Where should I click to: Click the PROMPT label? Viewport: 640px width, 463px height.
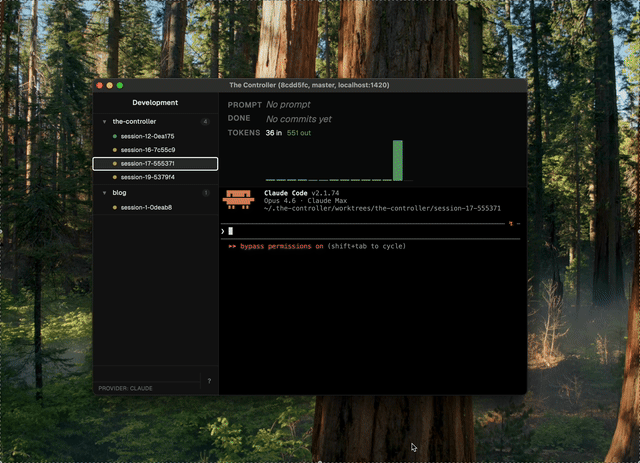pyautogui.click(x=244, y=105)
